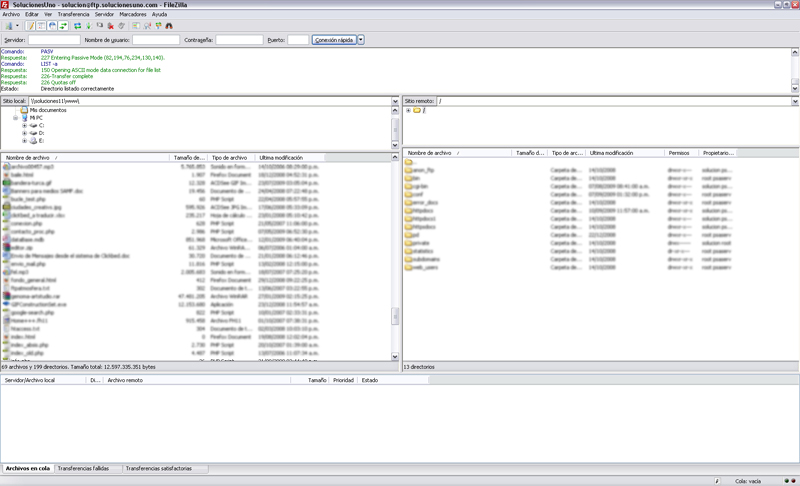
Task: Refresh the file and folder lists
Action: coord(78,25)
